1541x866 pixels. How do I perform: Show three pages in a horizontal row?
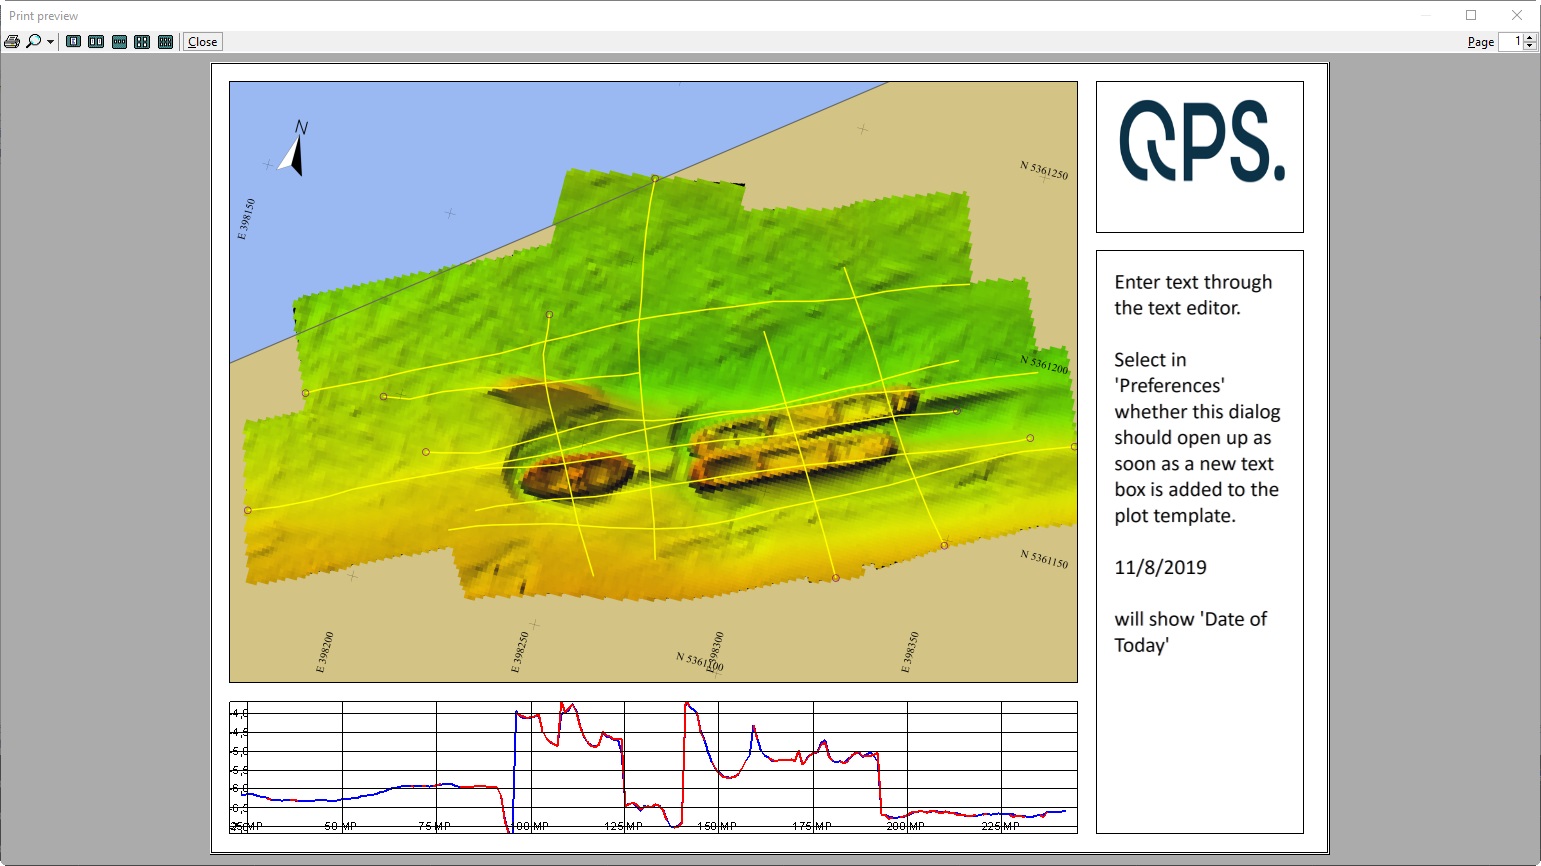119,41
